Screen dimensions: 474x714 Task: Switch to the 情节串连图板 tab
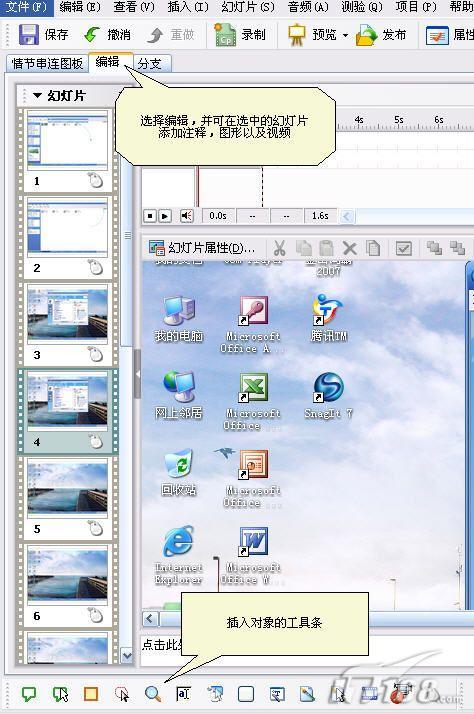[47, 63]
